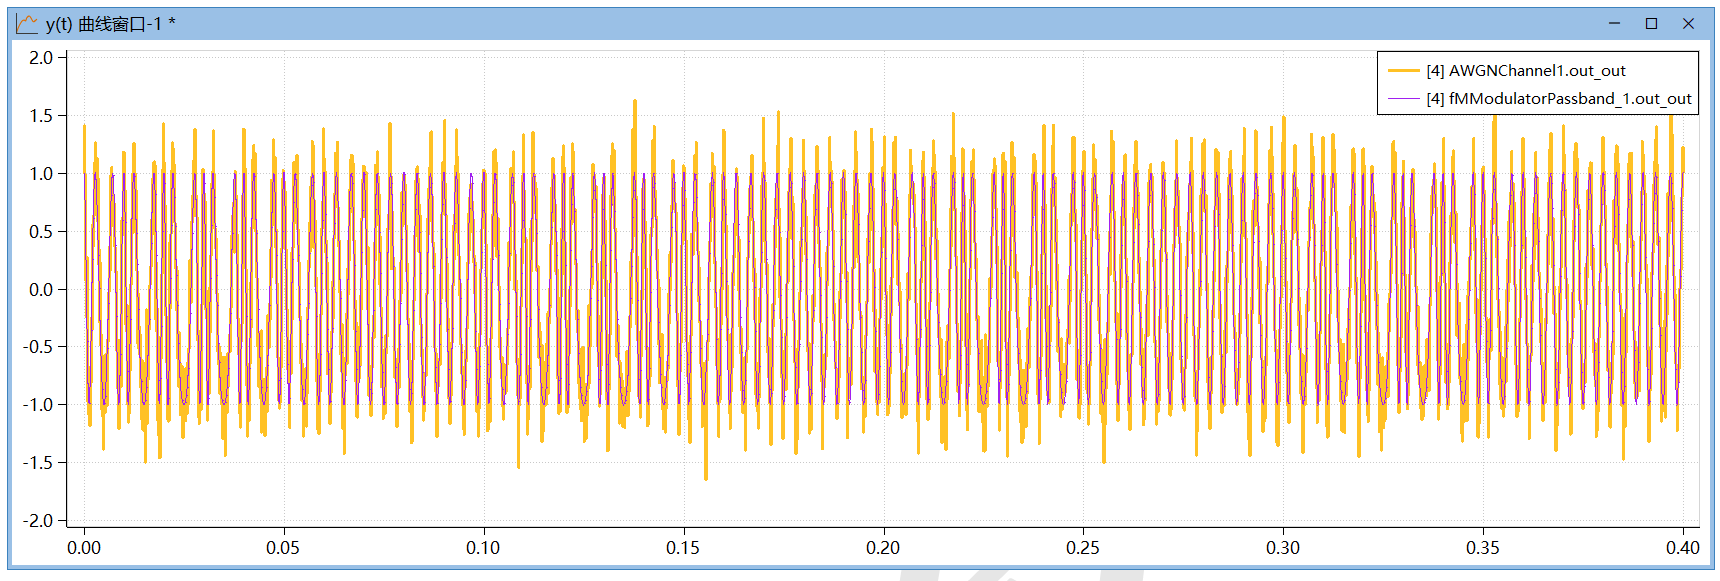Click y-axis tick label -1.5
Viewport: 1720px width, 581px height.
click(x=38, y=463)
